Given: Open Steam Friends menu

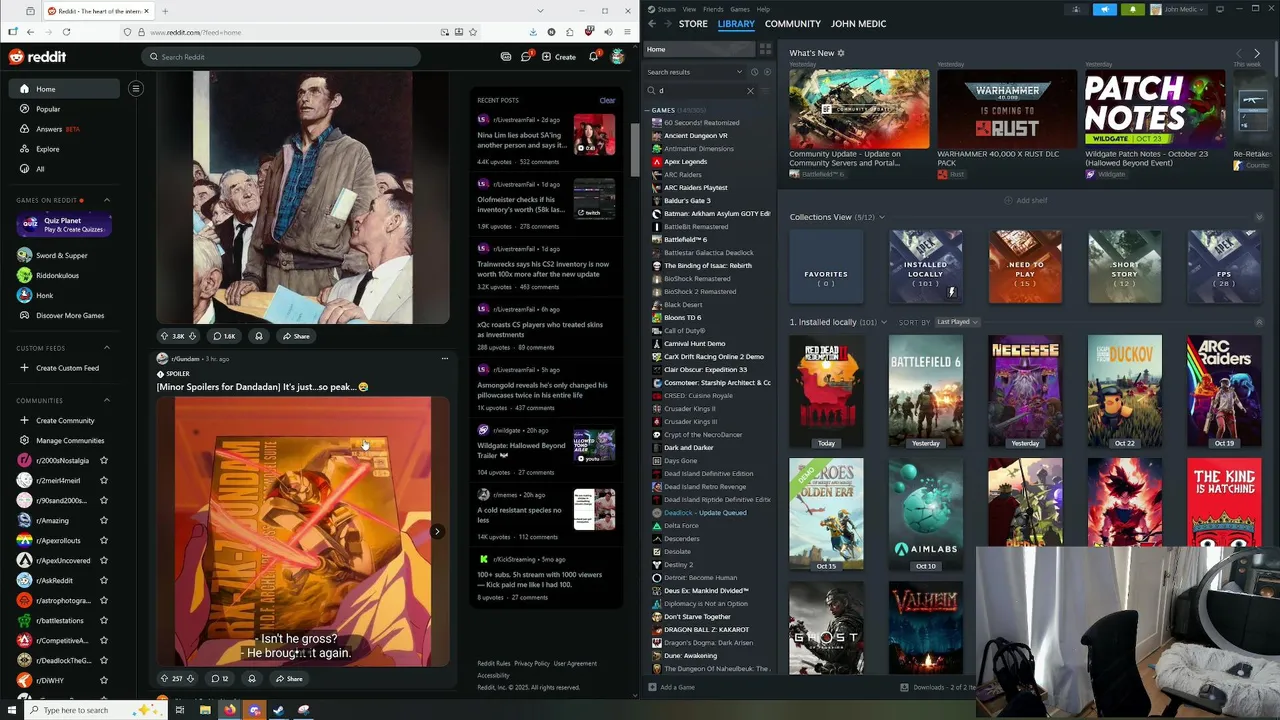Looking at the screenshot, I should [713, 9].
